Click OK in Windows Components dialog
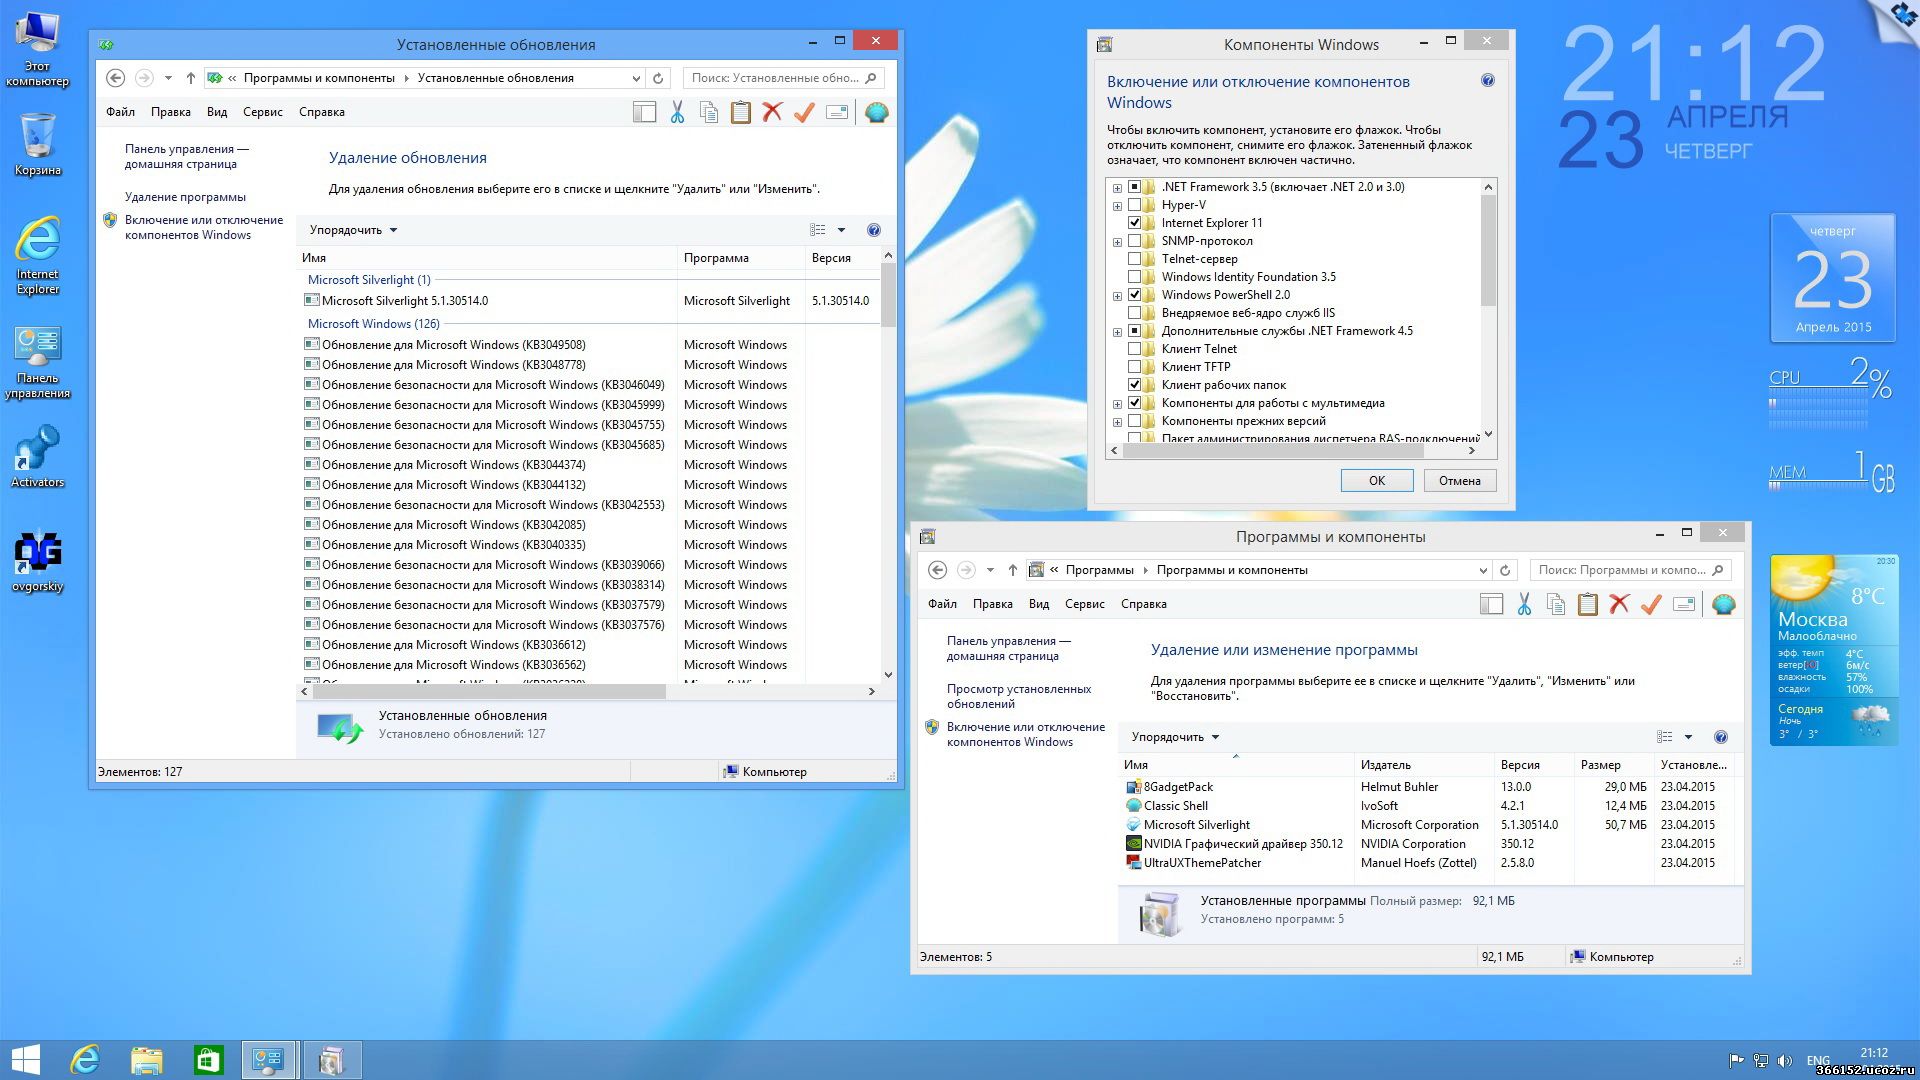 tap(1376, 481)
